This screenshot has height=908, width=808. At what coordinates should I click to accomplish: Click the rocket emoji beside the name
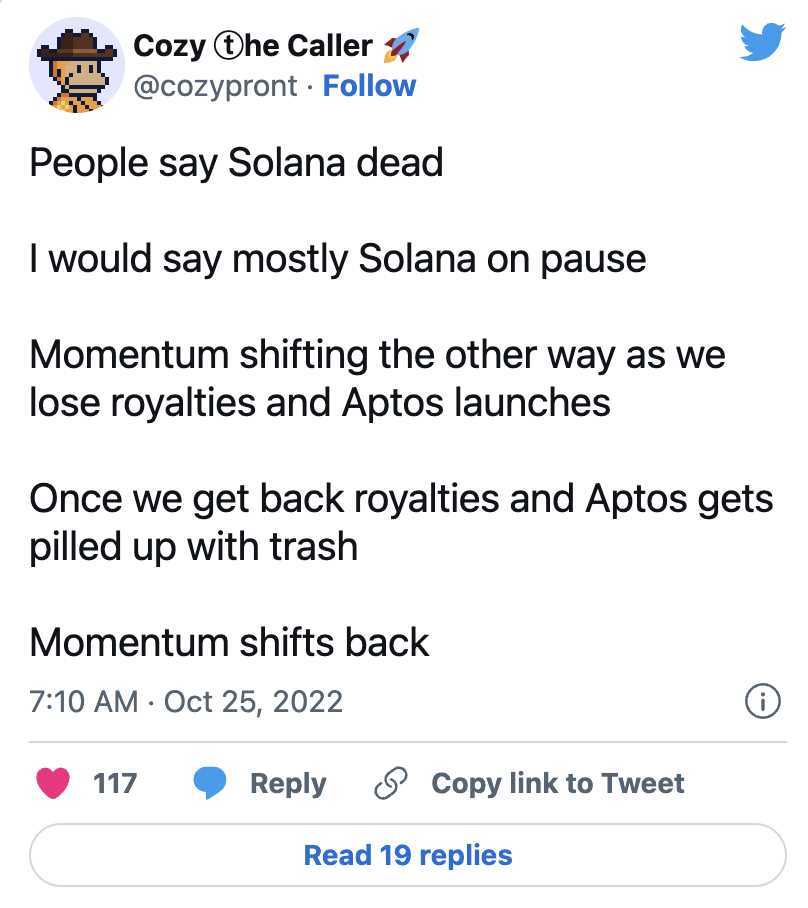401,45
